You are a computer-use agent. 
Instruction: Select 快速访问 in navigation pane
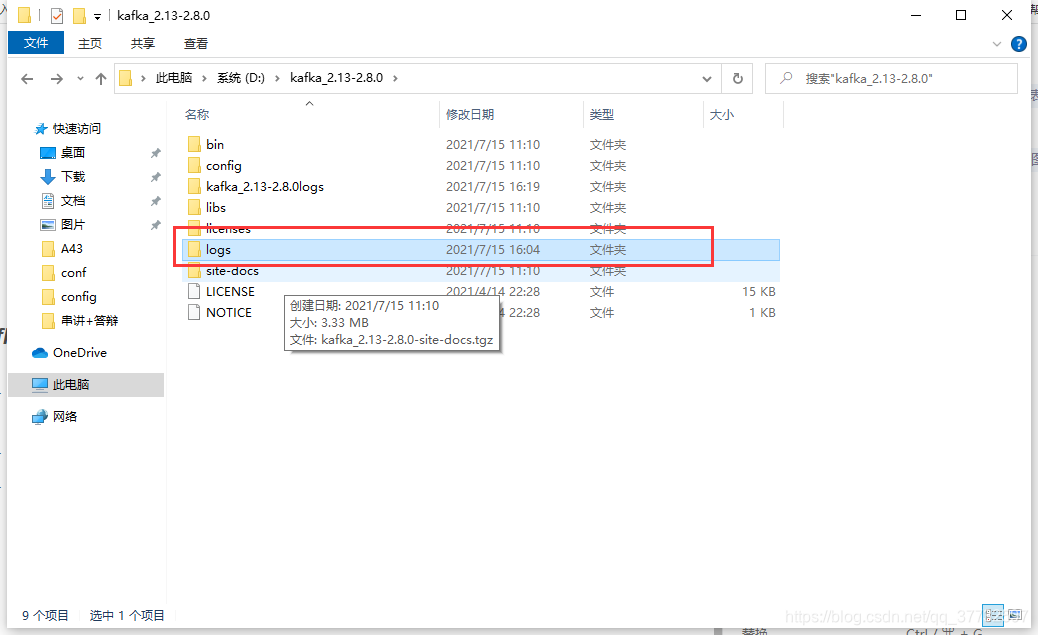pos(68,128)
